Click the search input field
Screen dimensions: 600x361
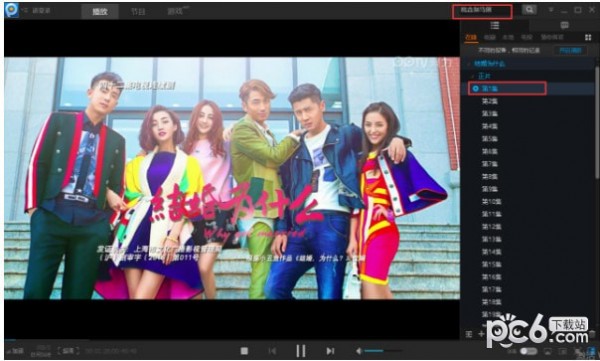tap(482, 11)
